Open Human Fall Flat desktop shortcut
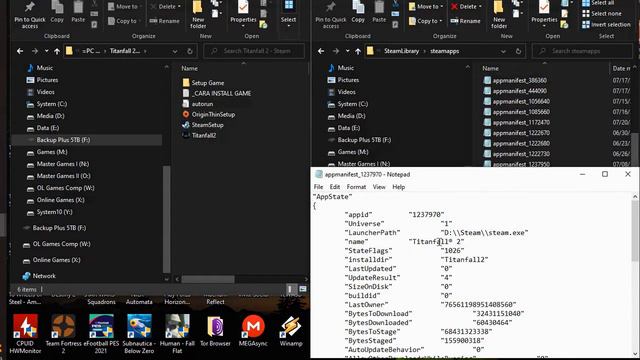 click(x=177, y=333)
